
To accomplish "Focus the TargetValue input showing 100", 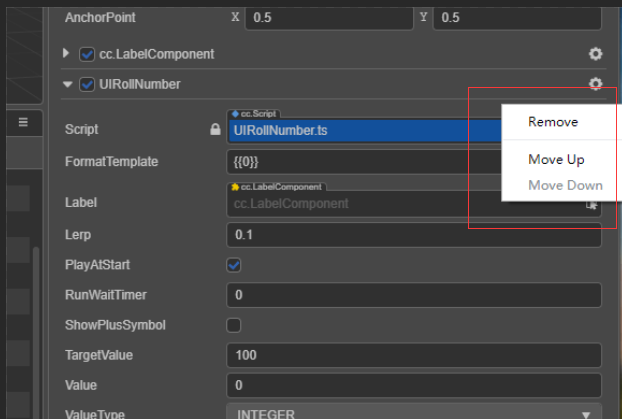I will (414, 355).
